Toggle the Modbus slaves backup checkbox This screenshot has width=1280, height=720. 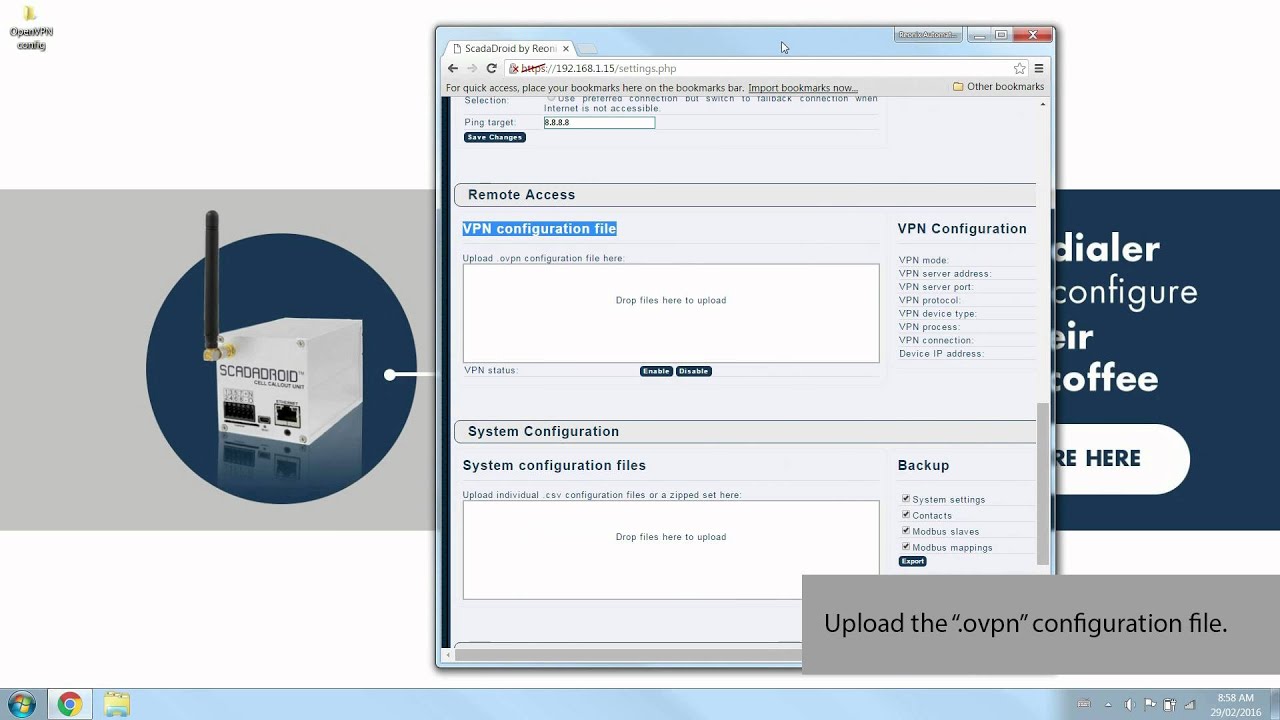click(x=906, y=530)
